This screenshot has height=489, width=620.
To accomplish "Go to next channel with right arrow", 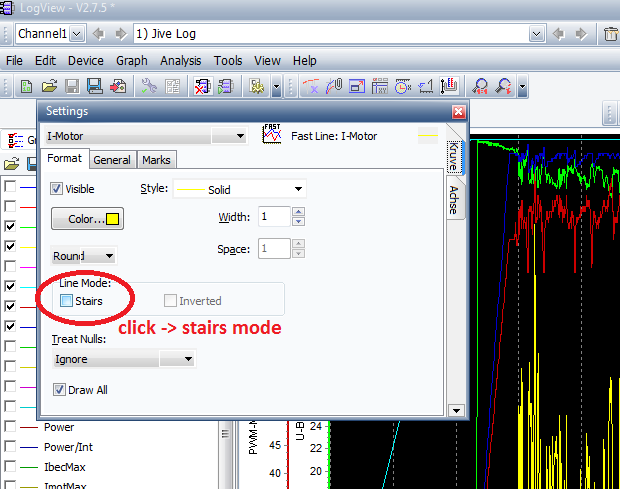I will (121, 34).
